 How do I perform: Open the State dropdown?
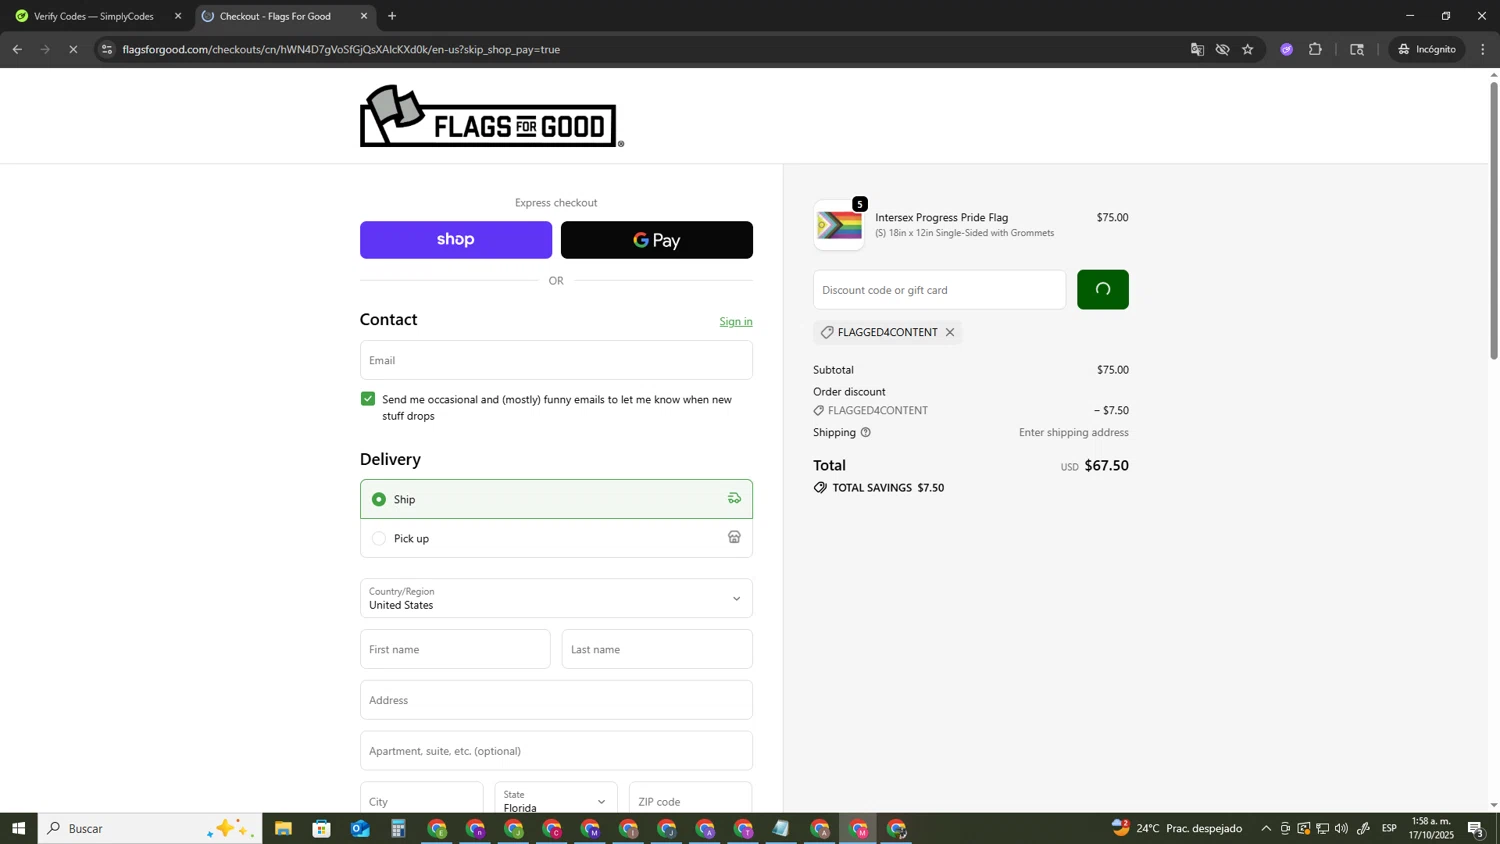(556, 800)
